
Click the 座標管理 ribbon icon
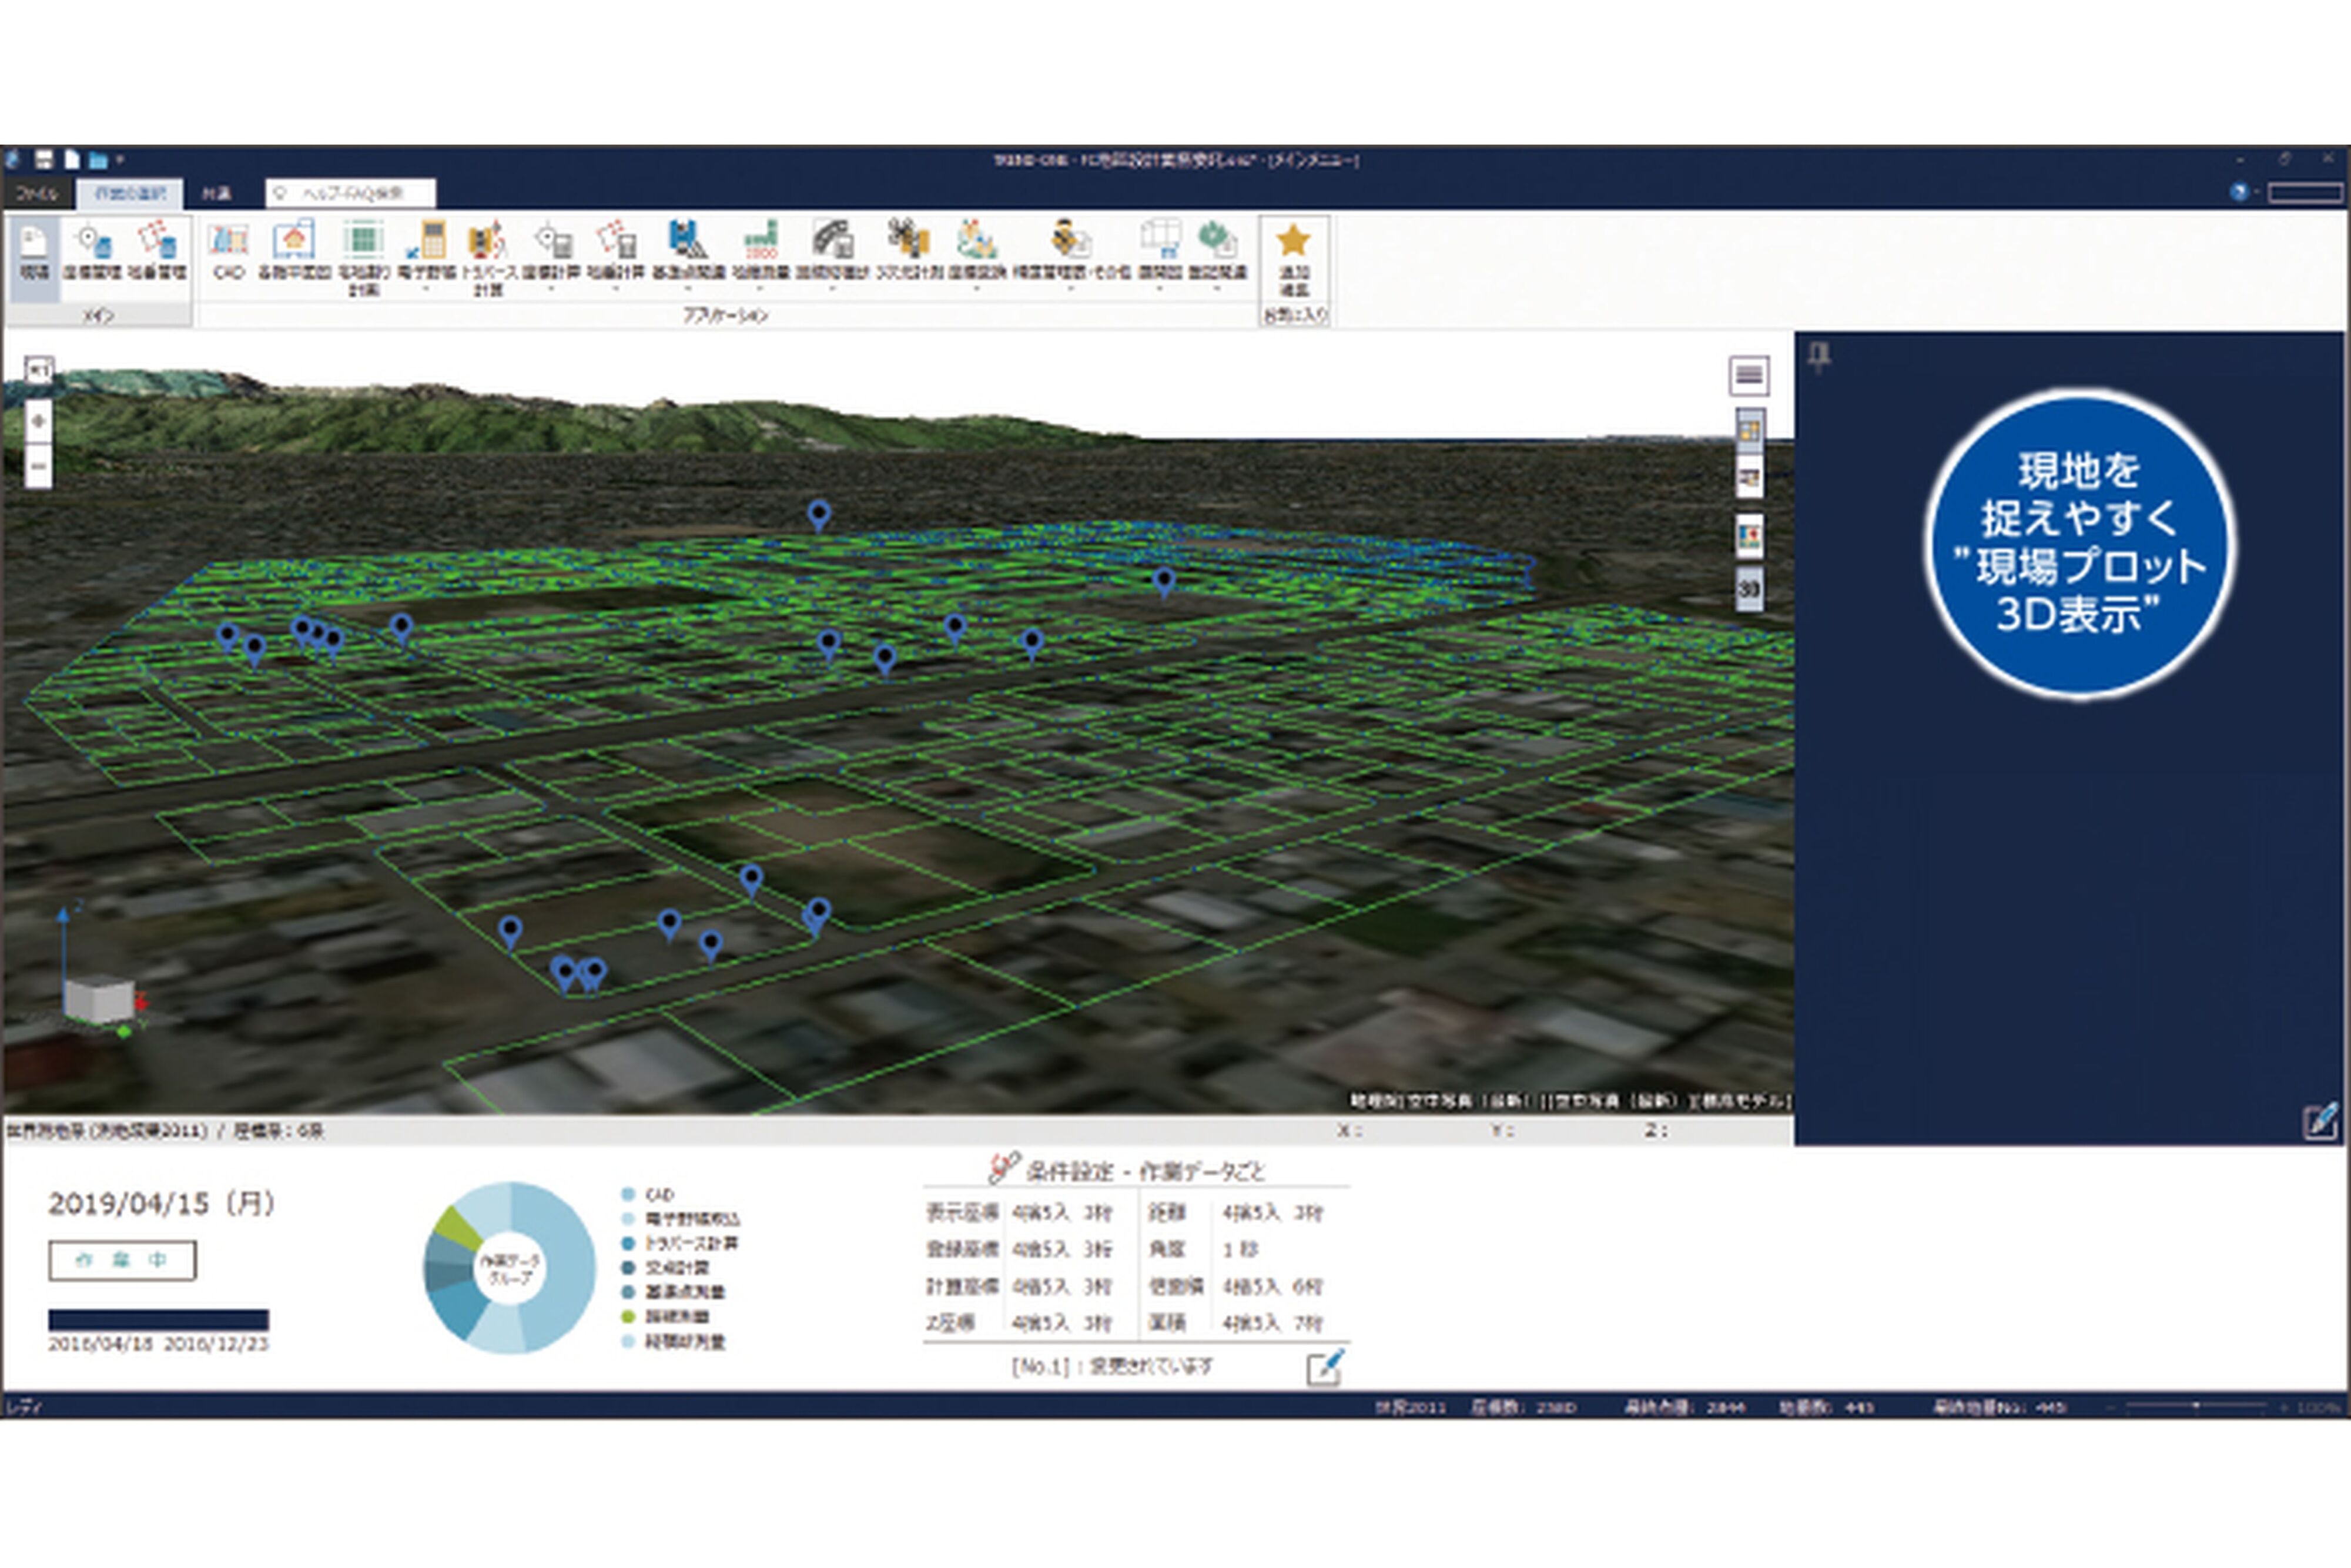point(93,245)
